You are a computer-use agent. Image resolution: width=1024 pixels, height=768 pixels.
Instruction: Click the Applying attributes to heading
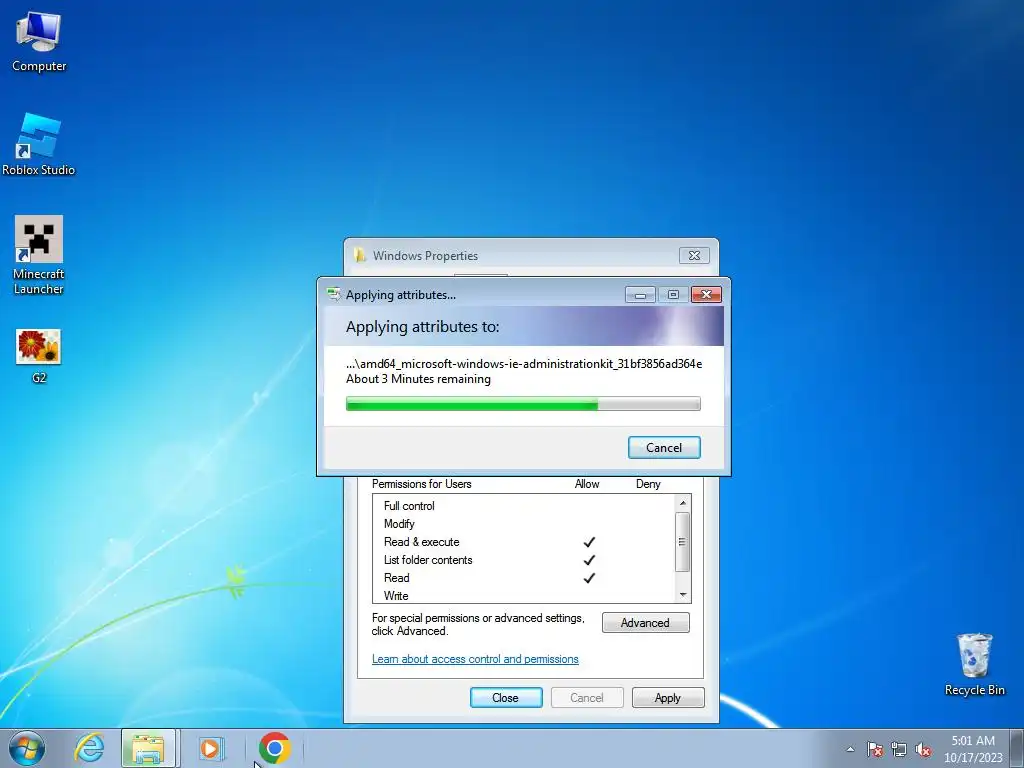click(x=423, y=327)
